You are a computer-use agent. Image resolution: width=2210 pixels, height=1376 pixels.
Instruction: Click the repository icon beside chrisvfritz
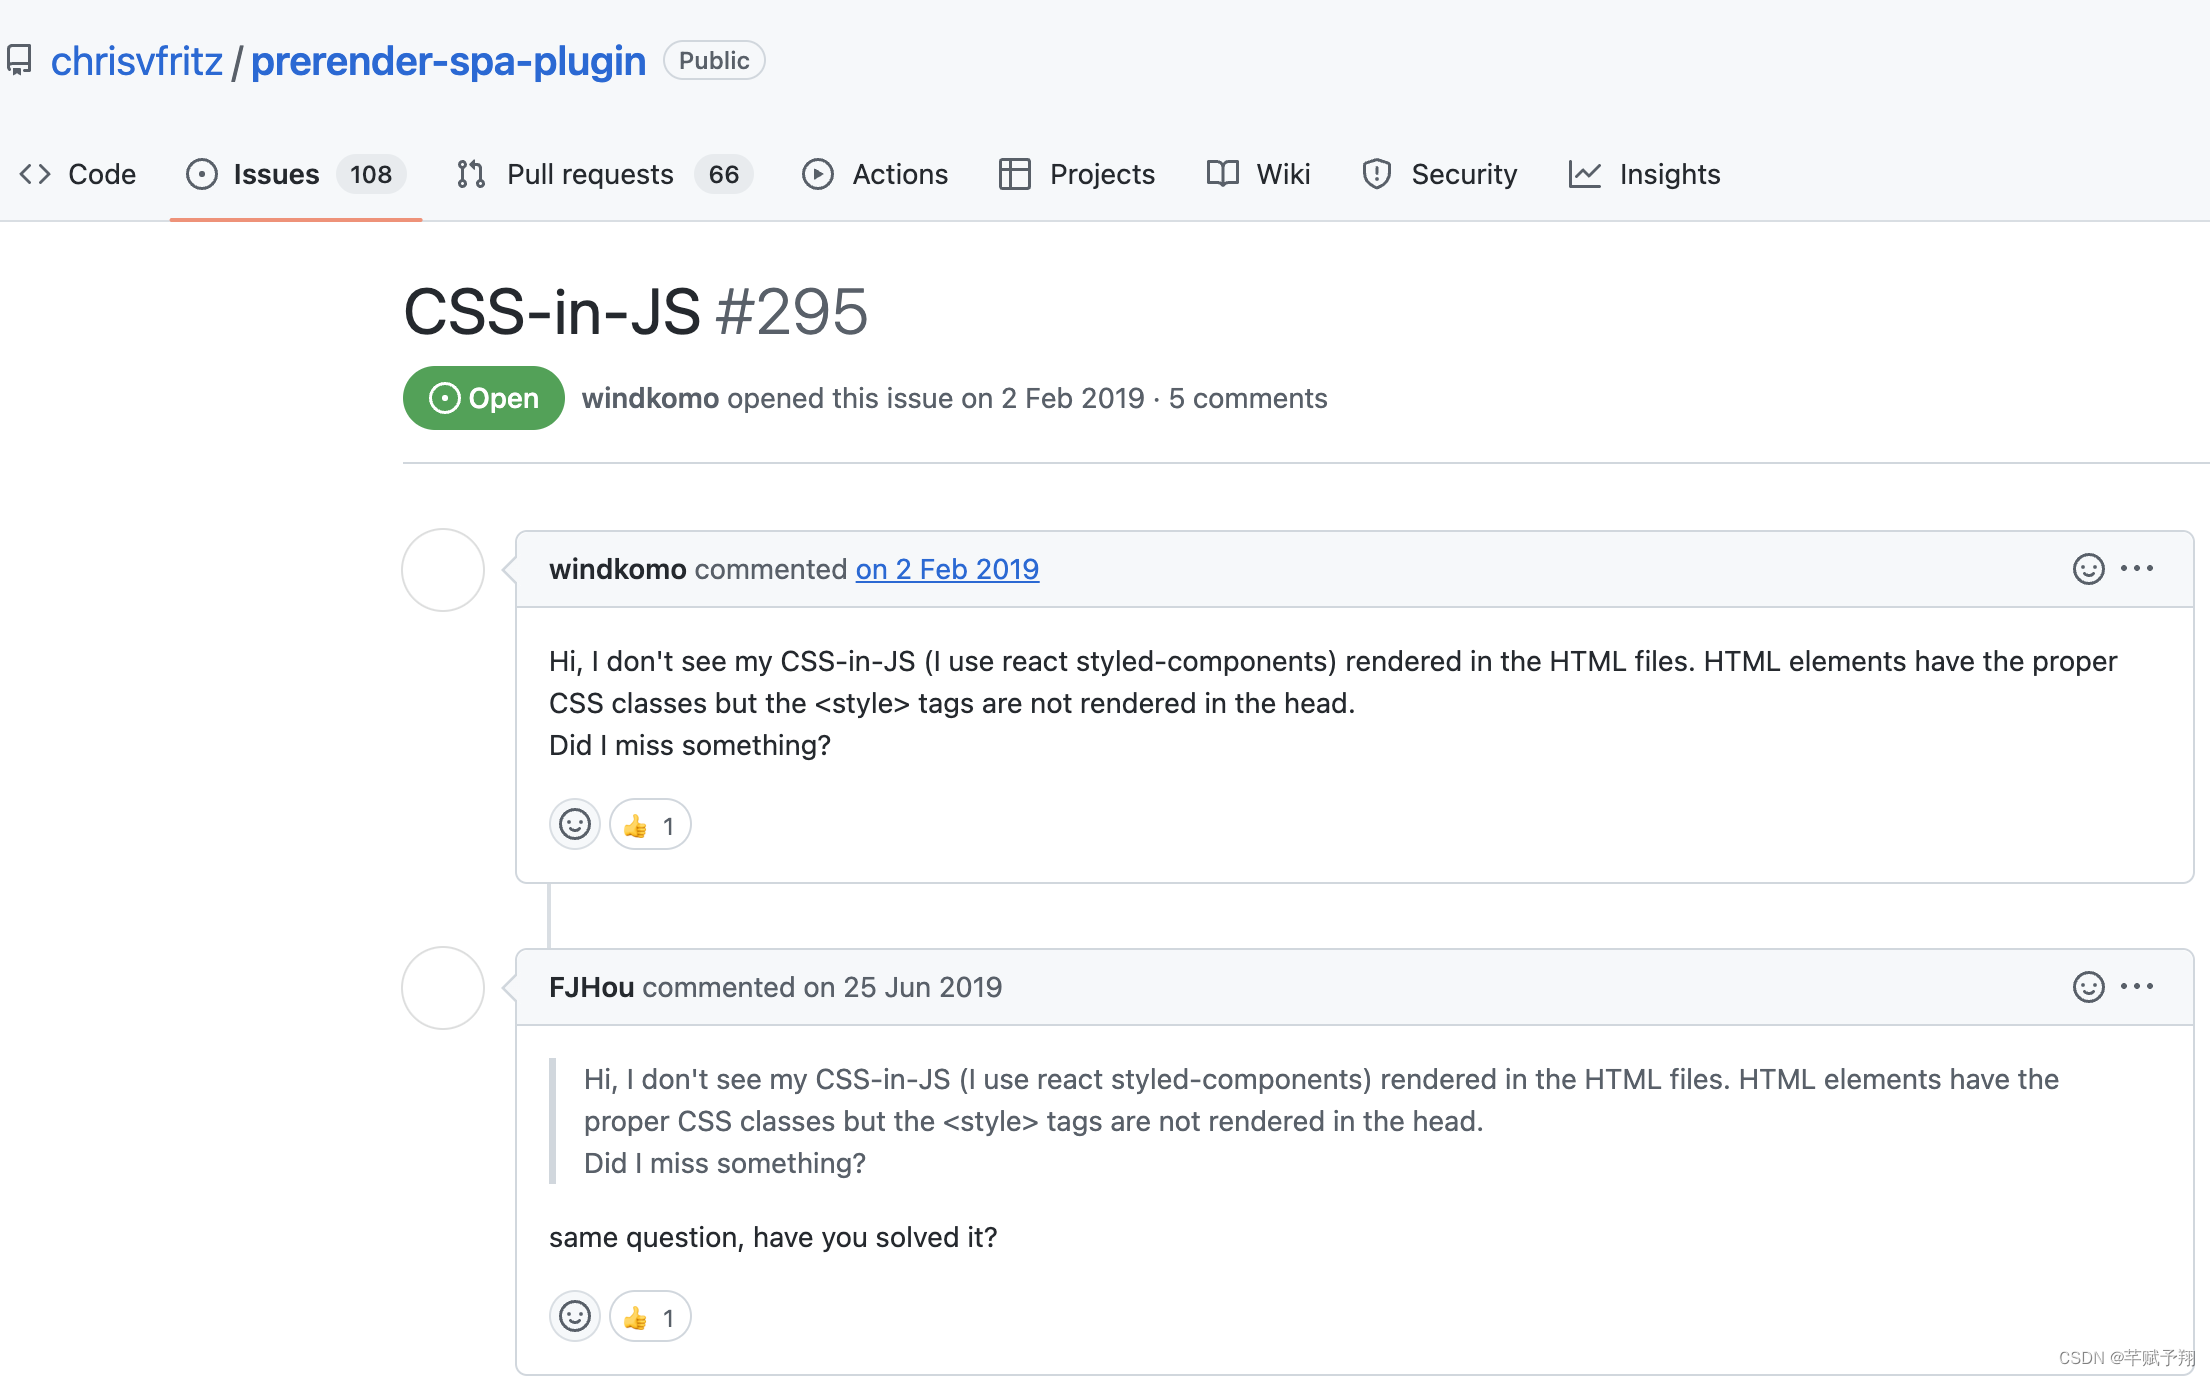pyautogui.click(x=19, y=61)
